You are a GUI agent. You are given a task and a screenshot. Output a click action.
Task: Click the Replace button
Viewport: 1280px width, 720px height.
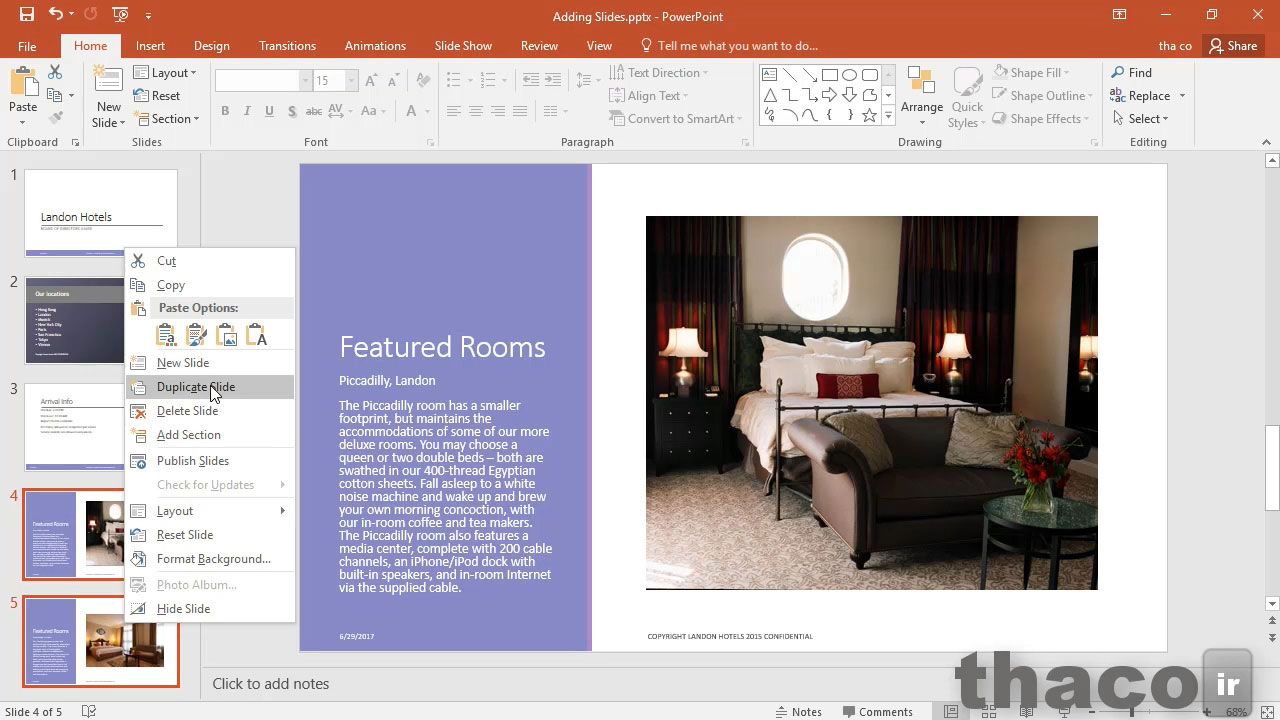pos(1148,95)
